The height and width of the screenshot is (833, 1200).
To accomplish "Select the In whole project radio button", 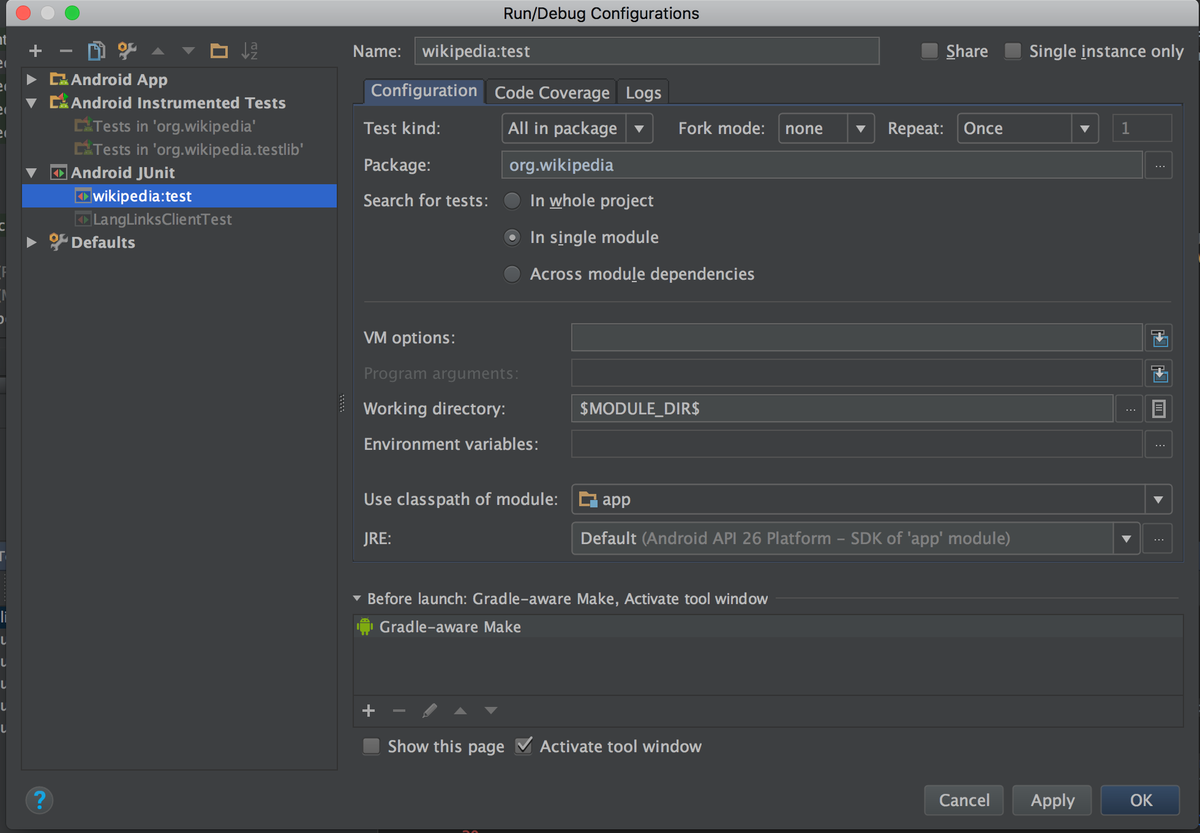I will 511,200.
